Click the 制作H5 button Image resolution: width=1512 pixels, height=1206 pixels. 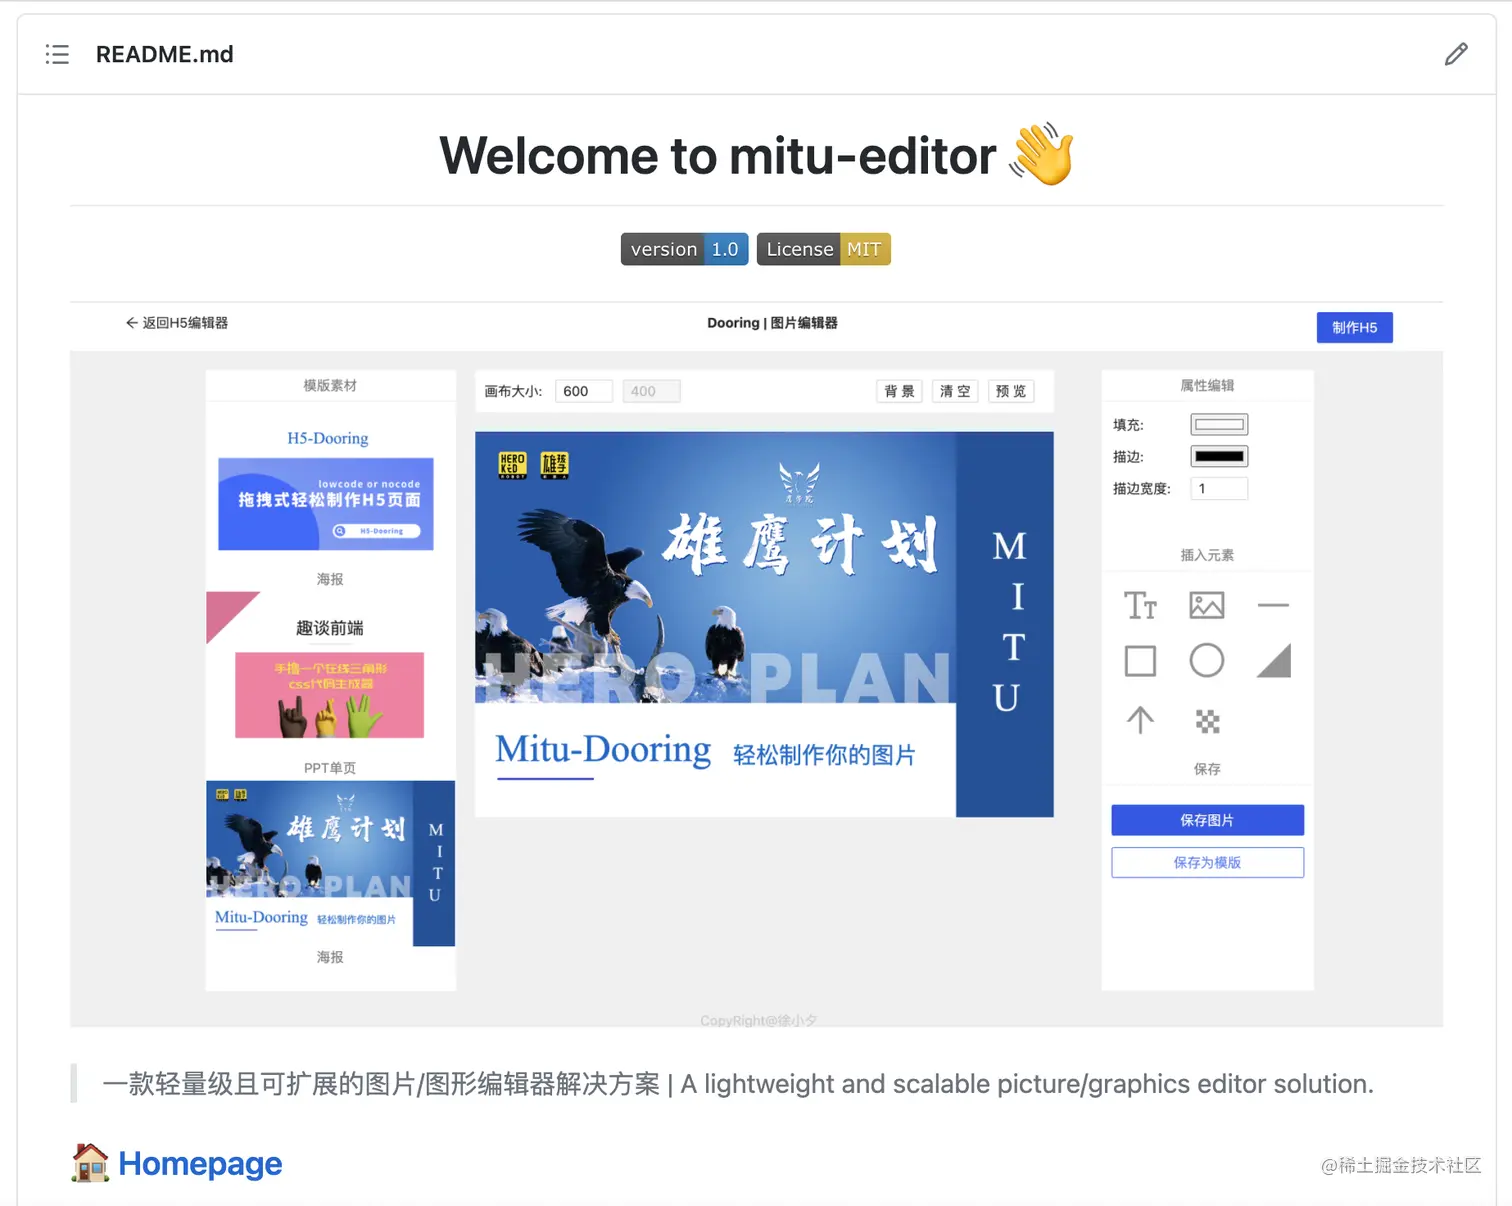pyautogui.click(x=1354, y=327)
